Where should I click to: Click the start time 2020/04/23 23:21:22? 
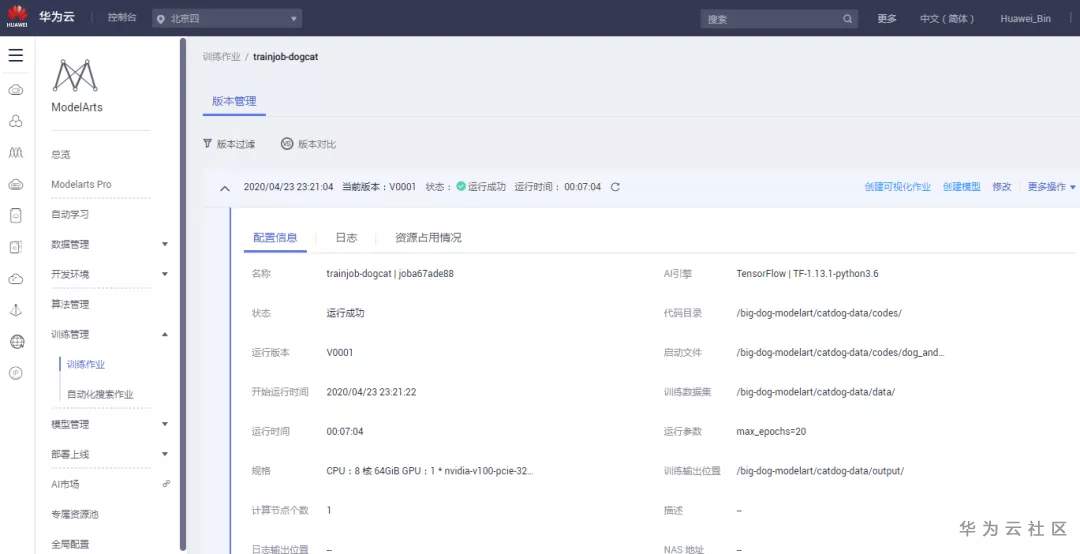371,392
